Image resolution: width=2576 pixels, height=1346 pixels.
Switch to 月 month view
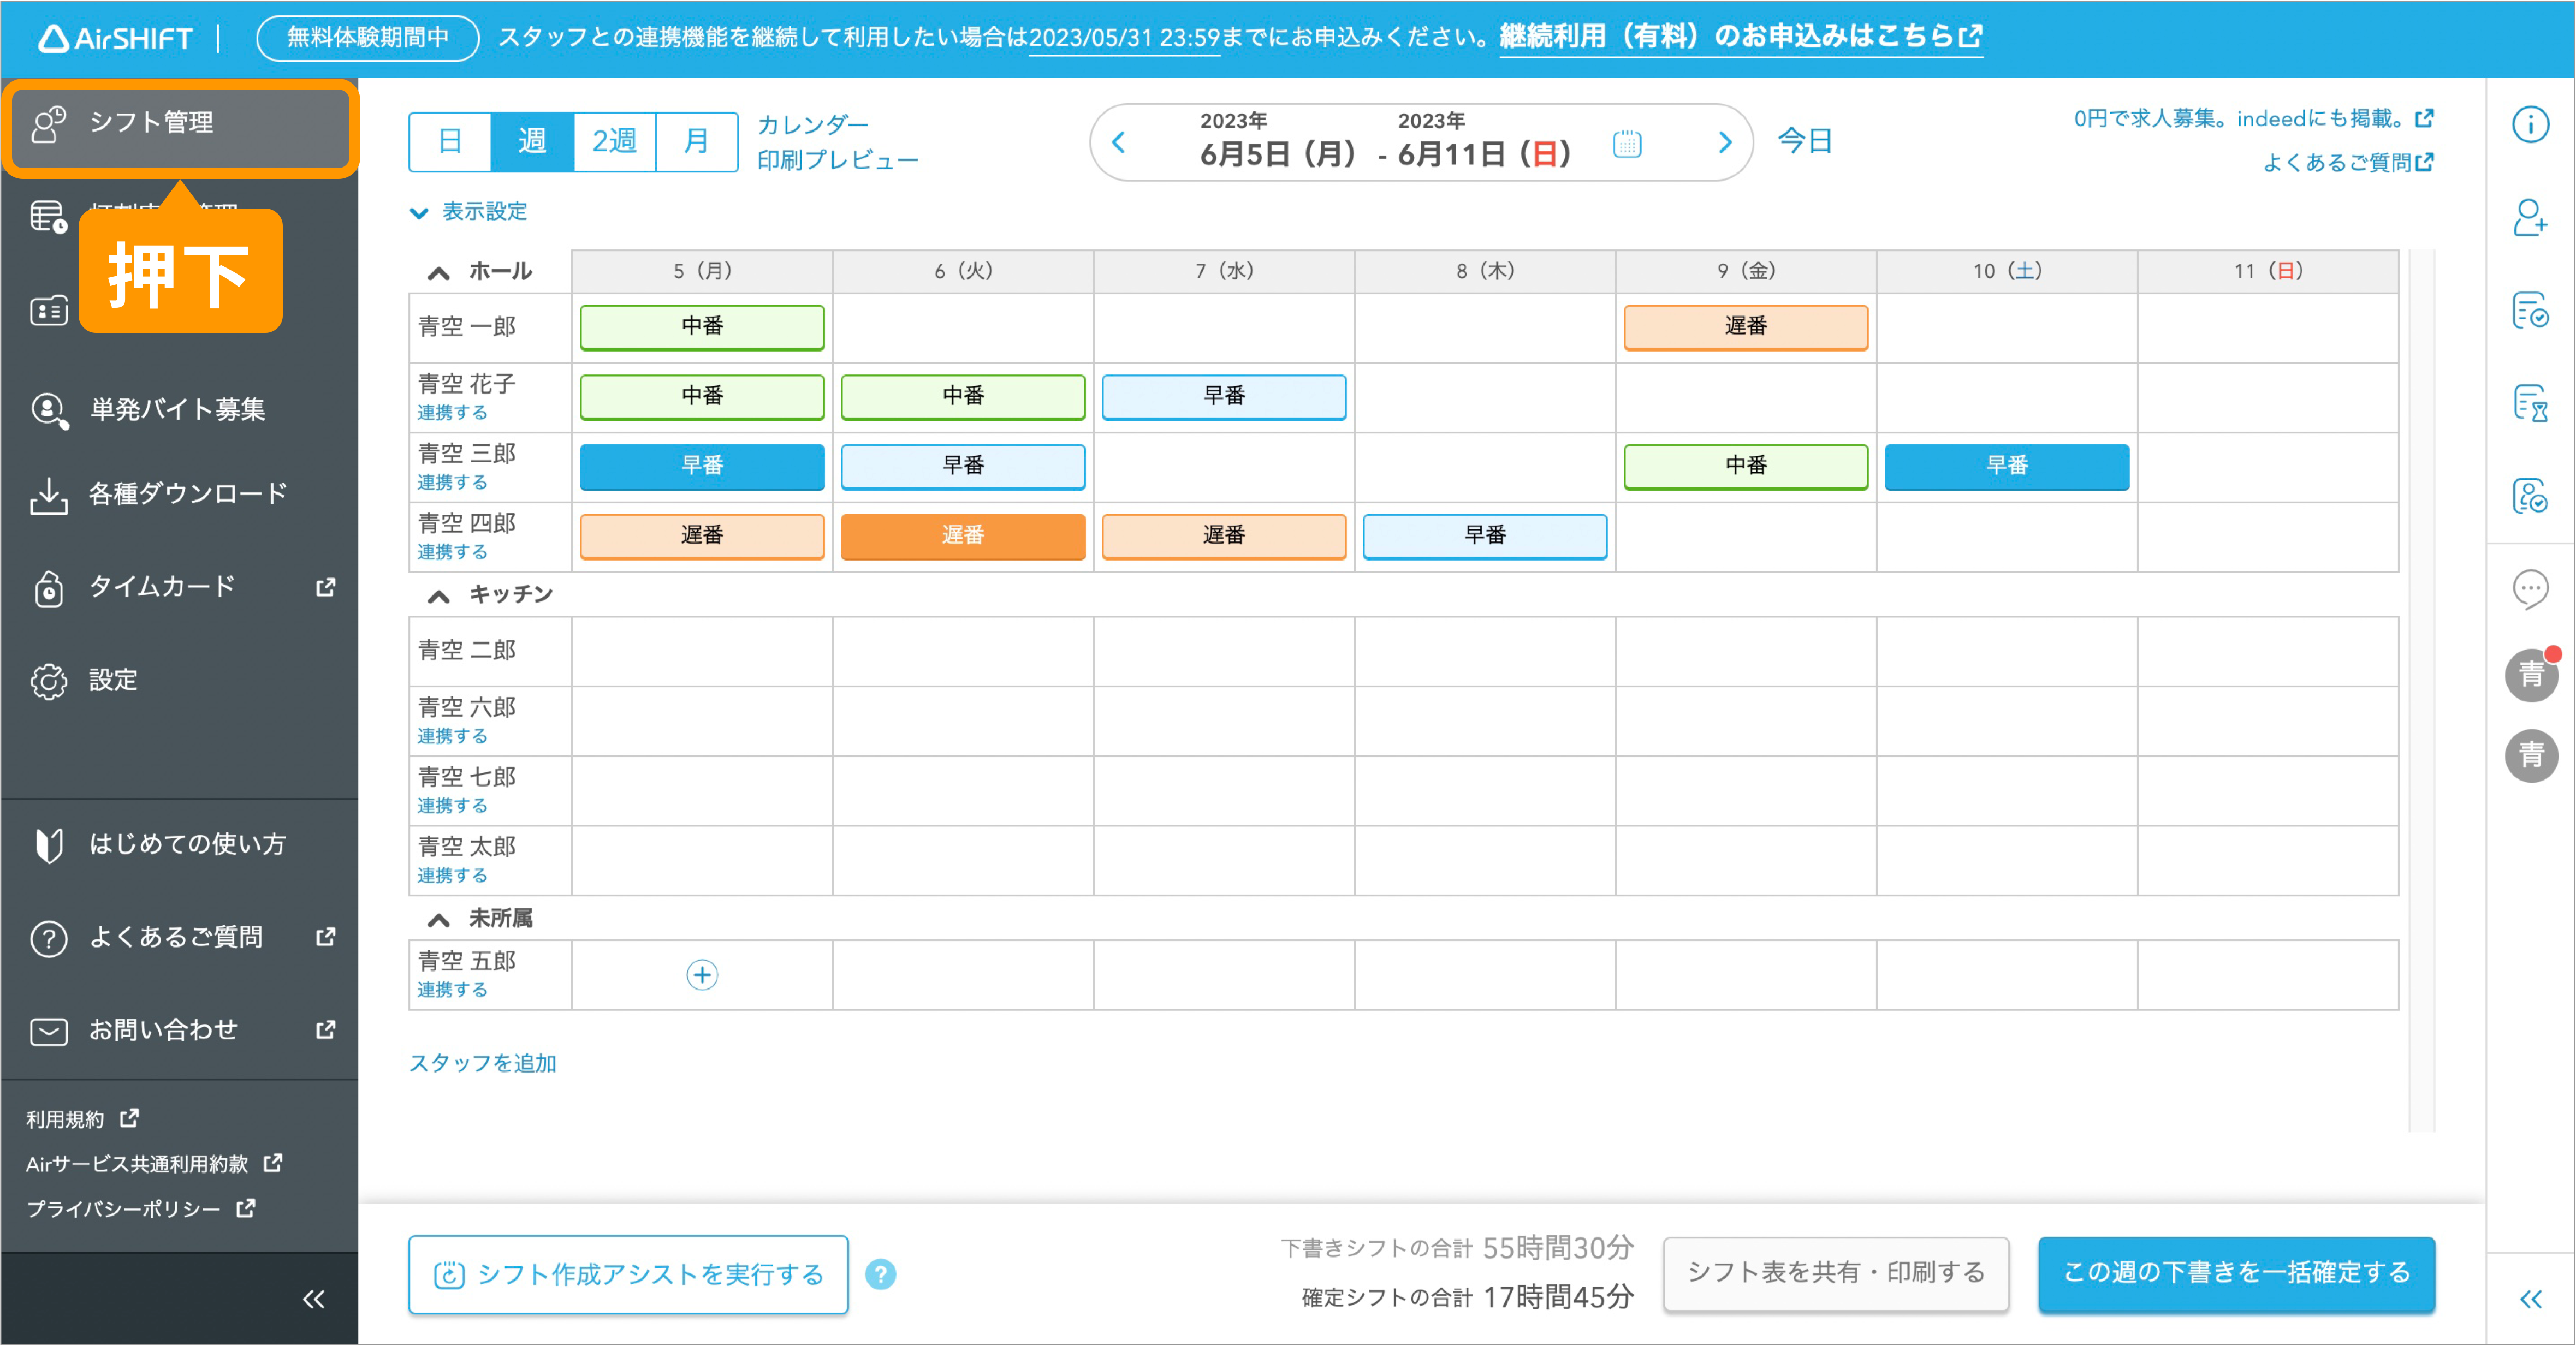(697, 142)
